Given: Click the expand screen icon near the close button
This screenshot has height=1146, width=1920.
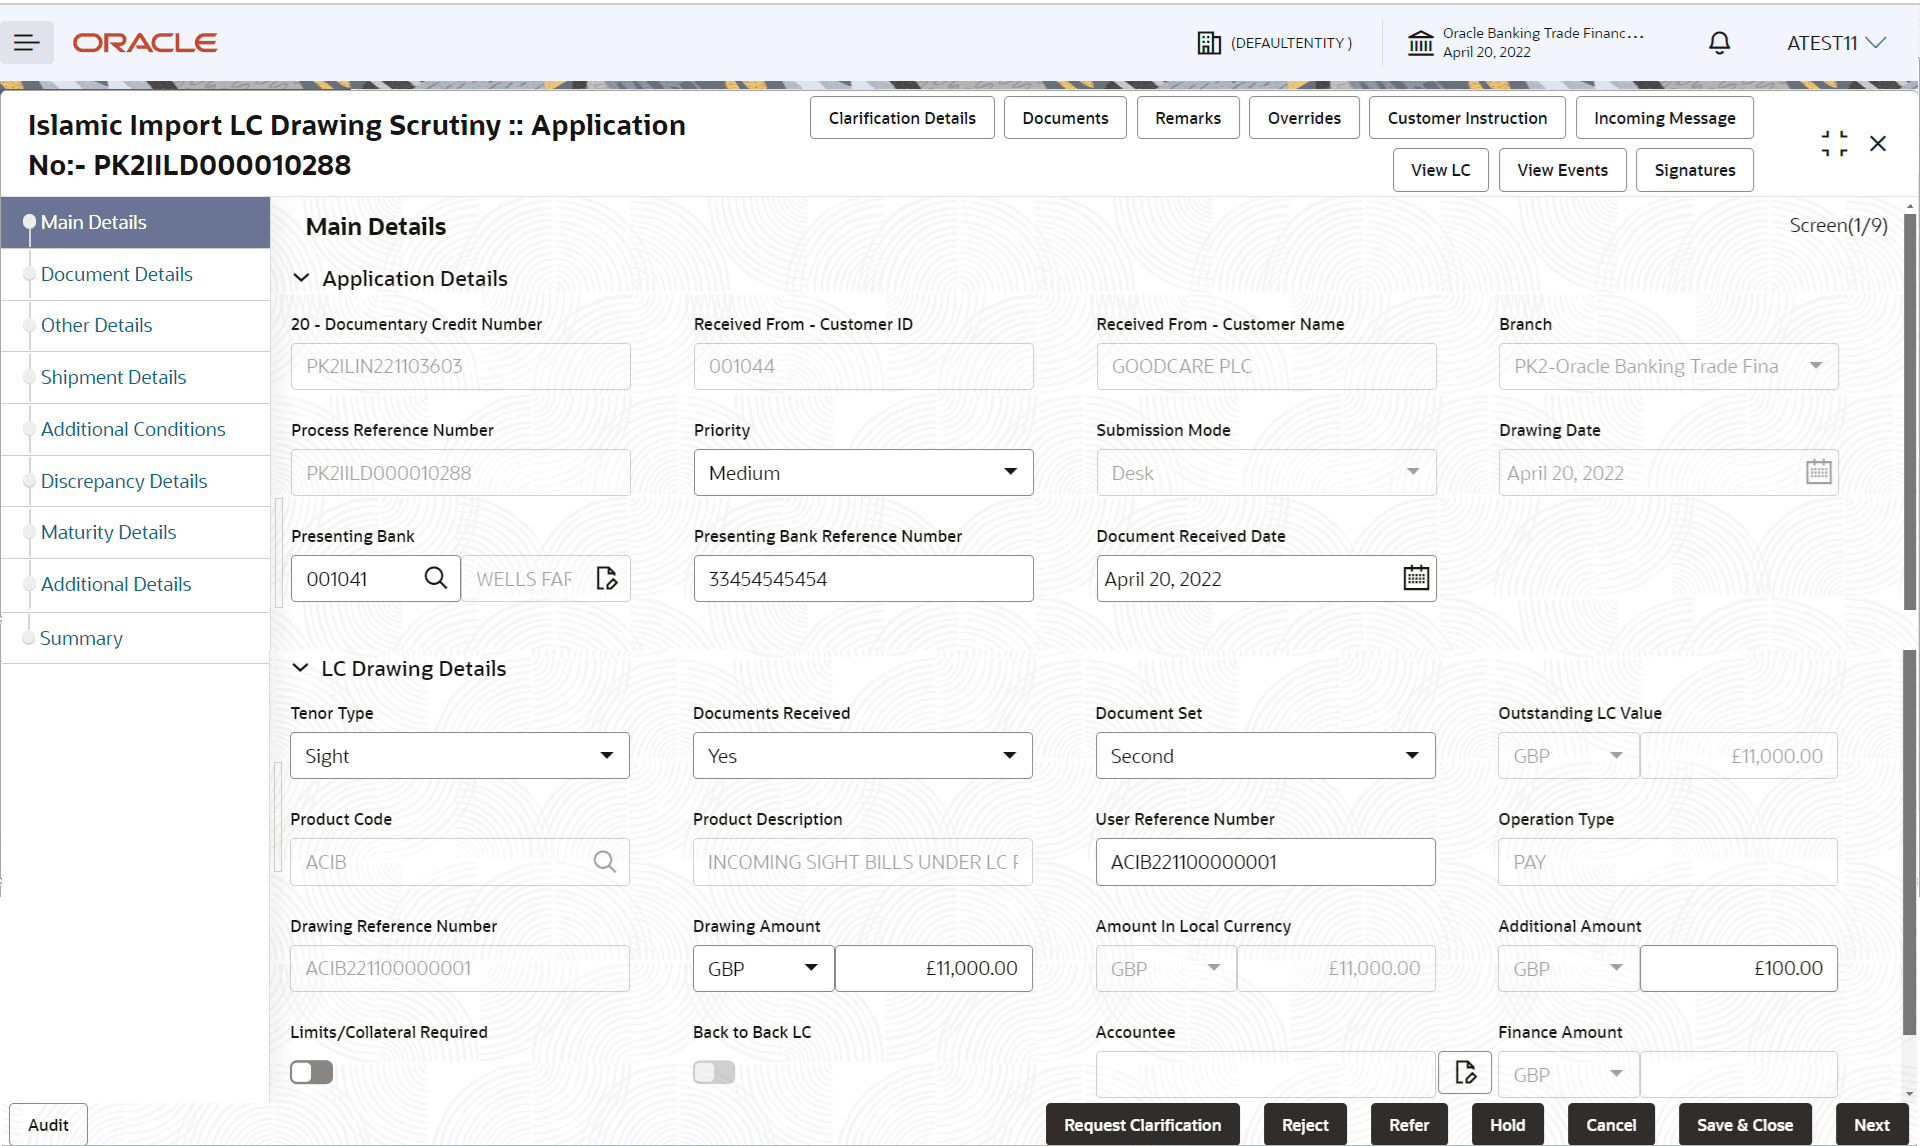Looking at the screenshot, I should coord(1834,143).
